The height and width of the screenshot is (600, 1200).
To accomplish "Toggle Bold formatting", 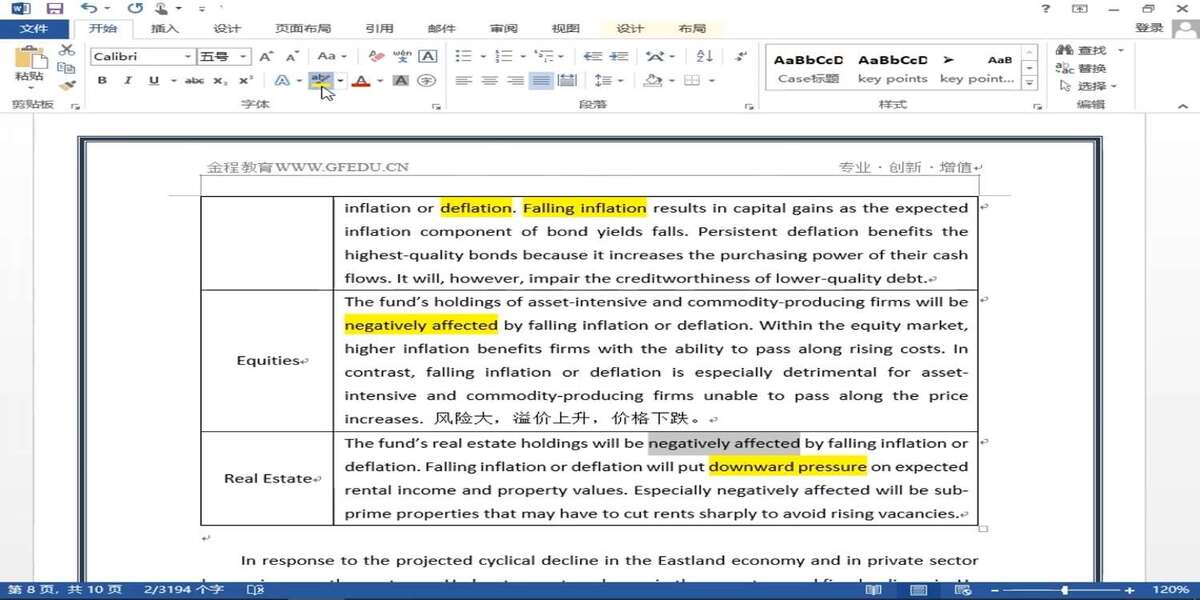I will 102,81.
